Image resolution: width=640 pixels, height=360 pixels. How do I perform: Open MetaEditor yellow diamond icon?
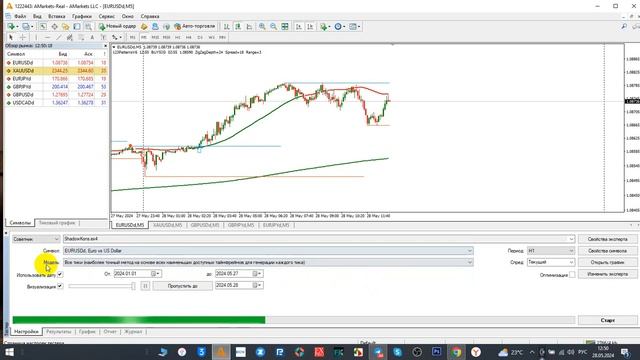[x=144, y=27]
